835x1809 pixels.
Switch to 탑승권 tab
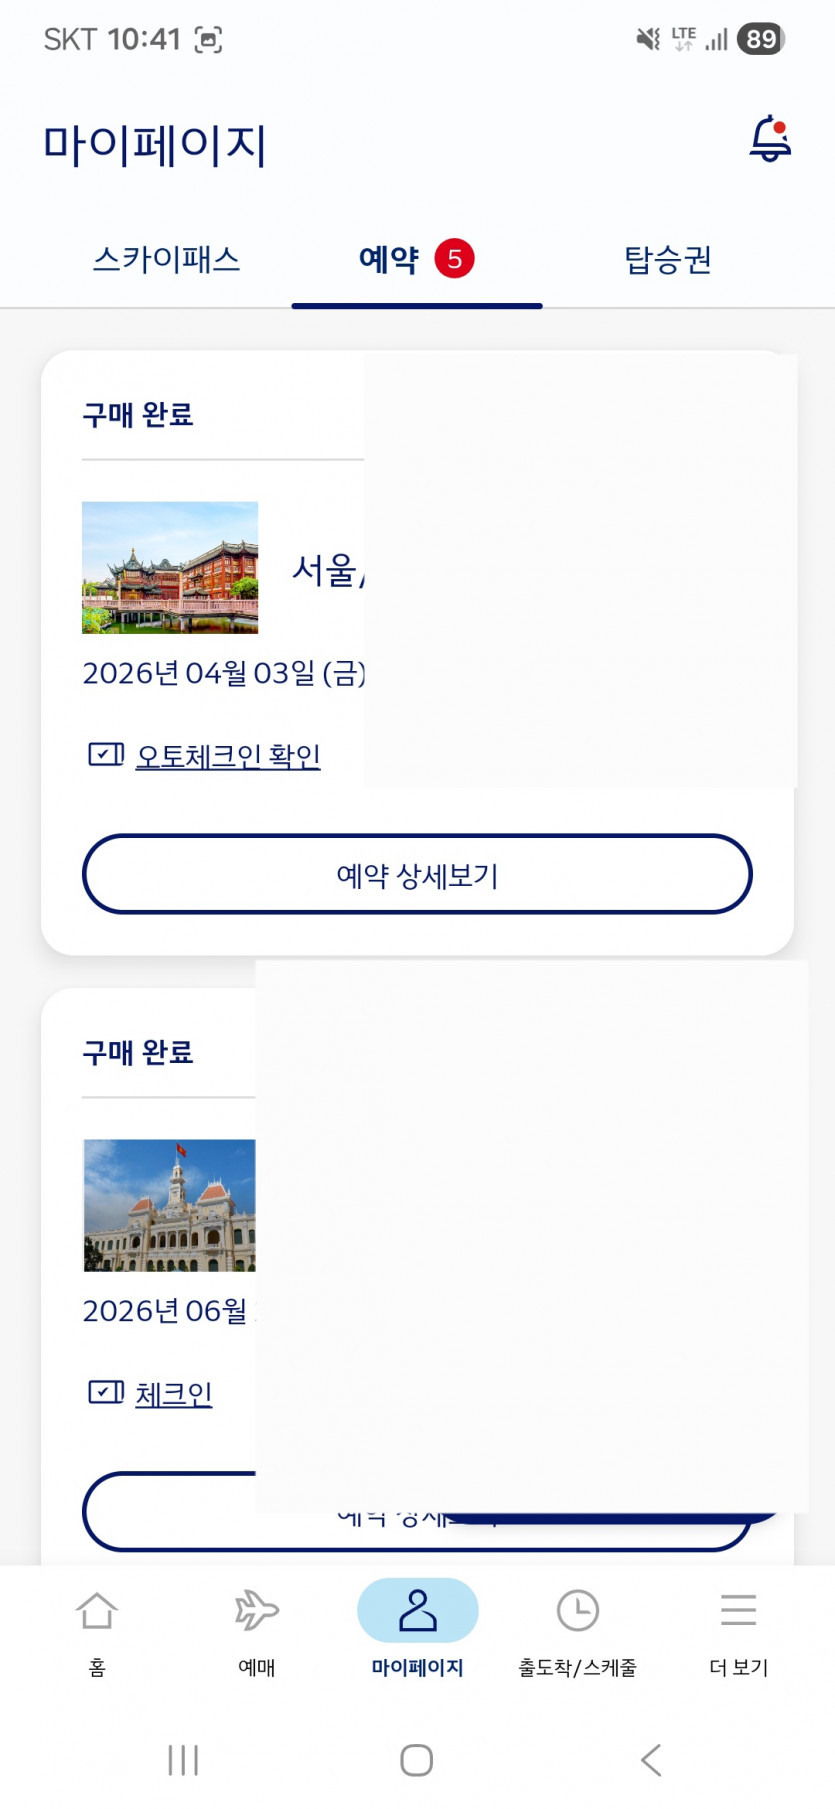tap(667, 260)
